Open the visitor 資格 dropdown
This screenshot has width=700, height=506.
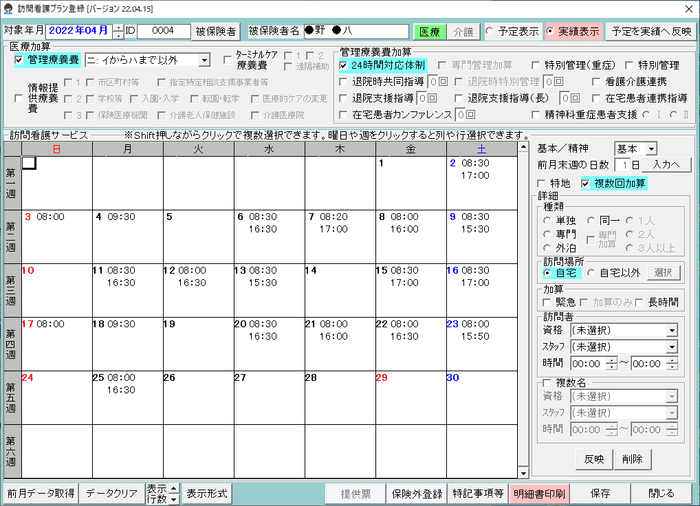click(672, 330)
